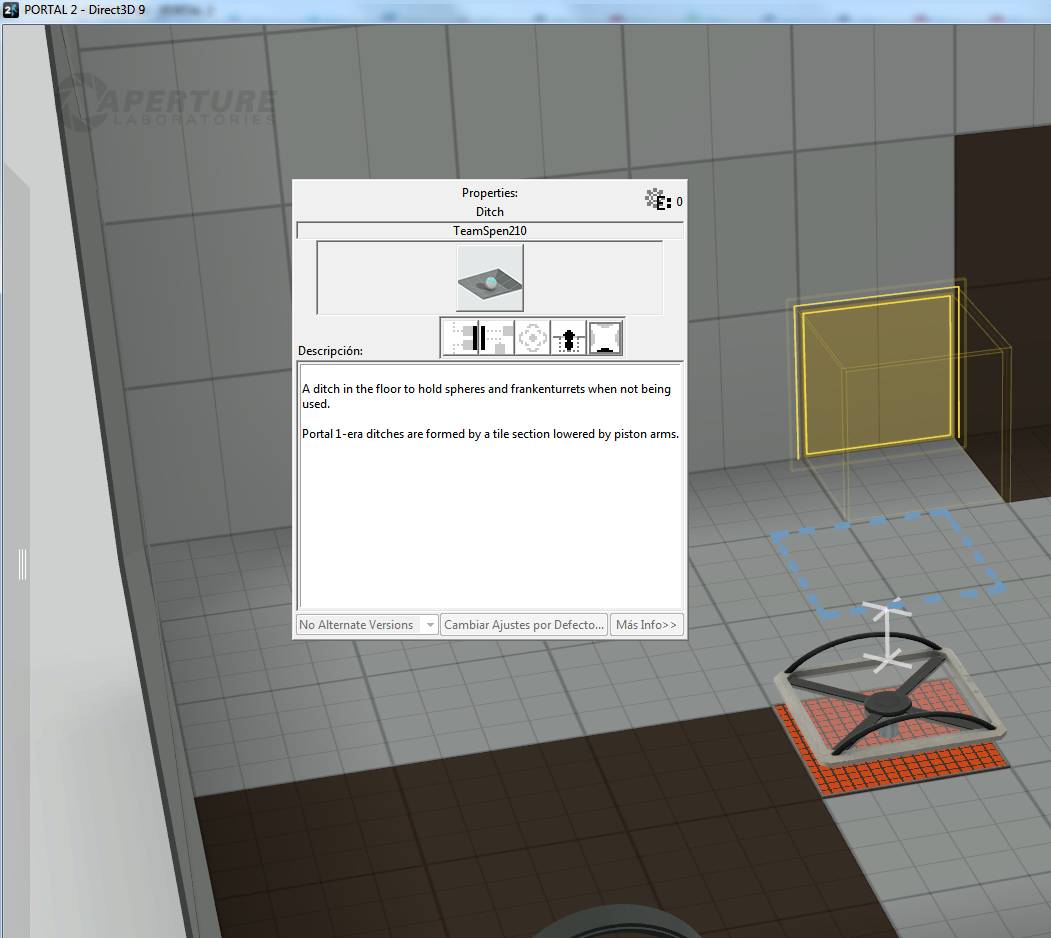Select the highlighted closed-ditch variant icon
The height and width of the screenshot is (938, 1051).
coord(604,337)
